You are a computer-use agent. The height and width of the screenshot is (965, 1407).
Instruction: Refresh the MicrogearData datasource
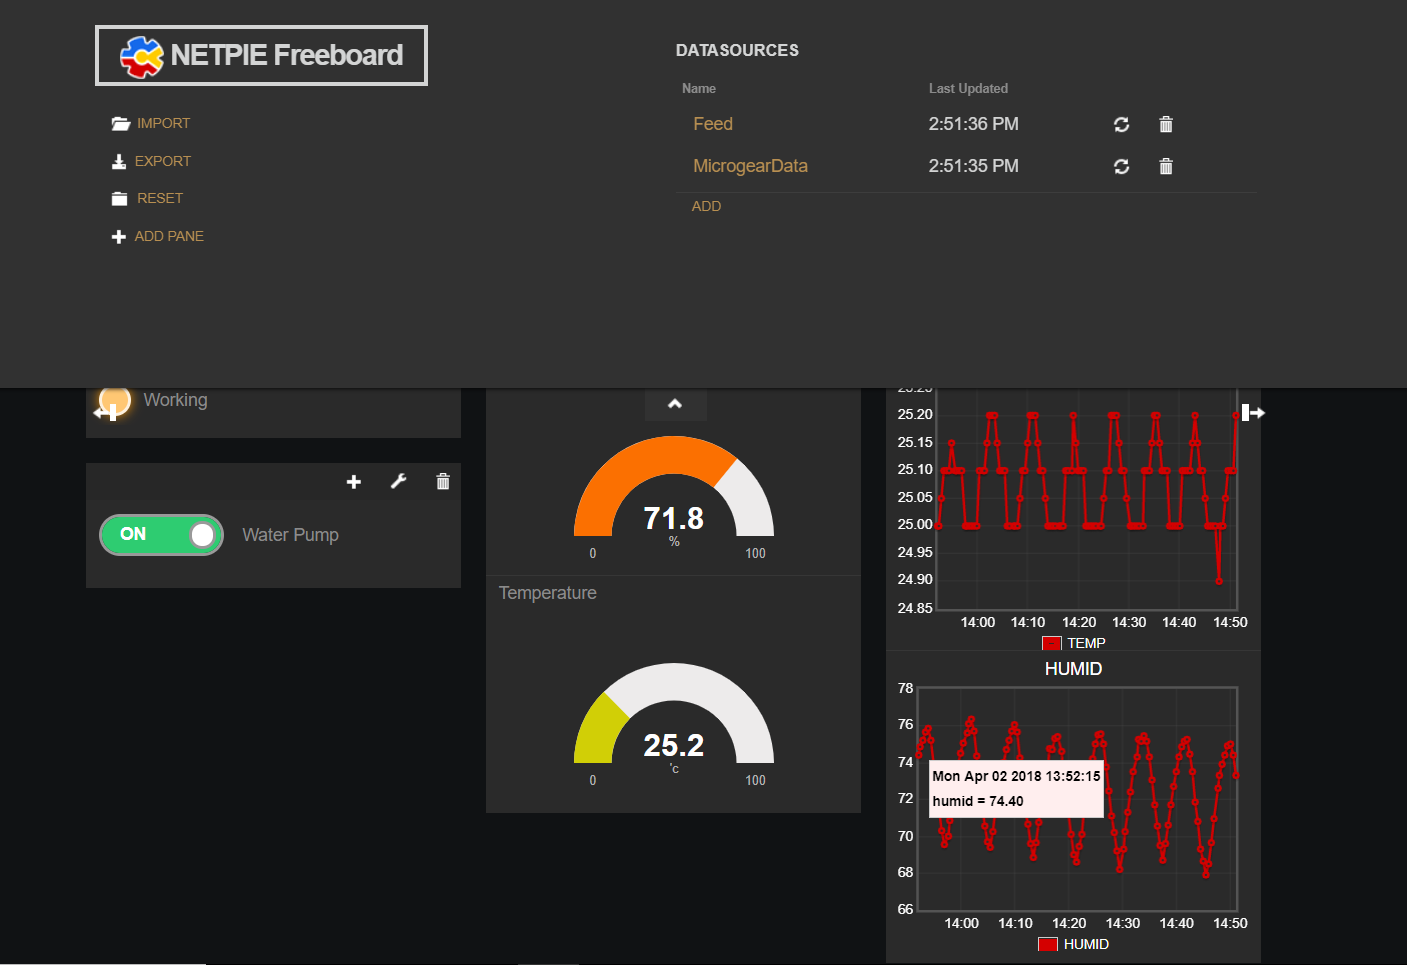coord(1121,167)
